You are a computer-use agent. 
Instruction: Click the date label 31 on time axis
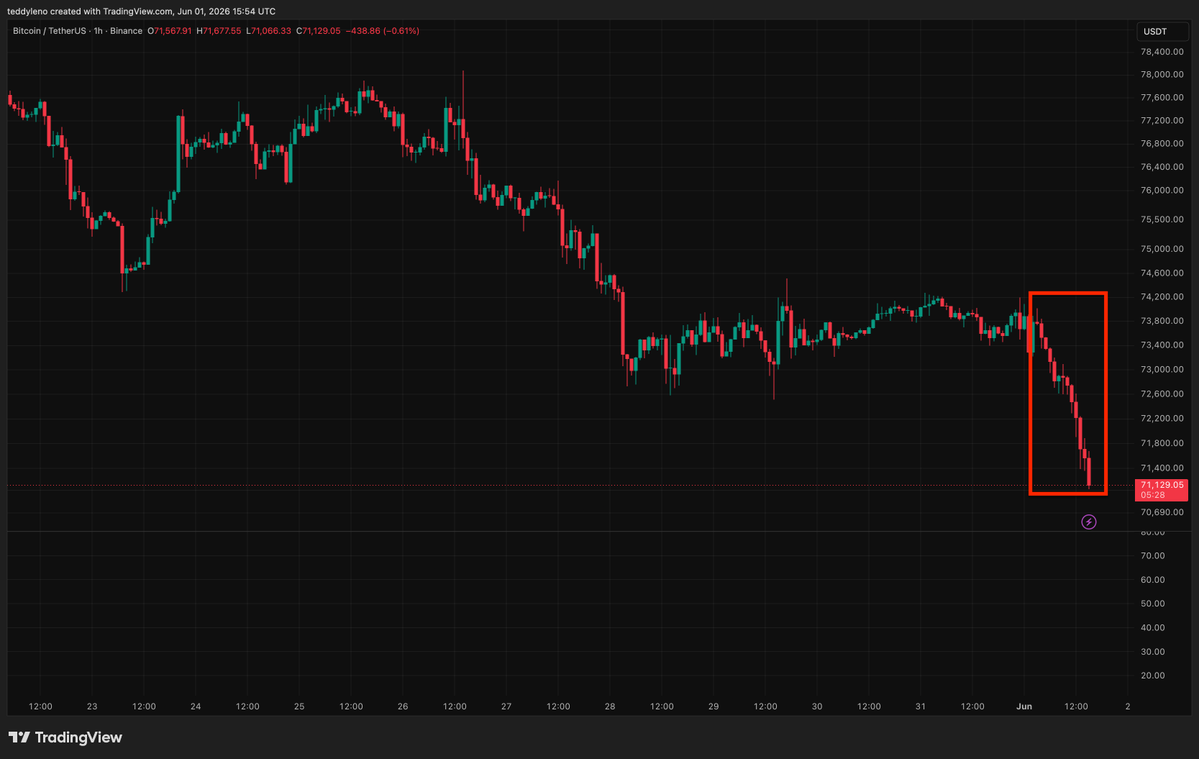(x=921, y=707)
